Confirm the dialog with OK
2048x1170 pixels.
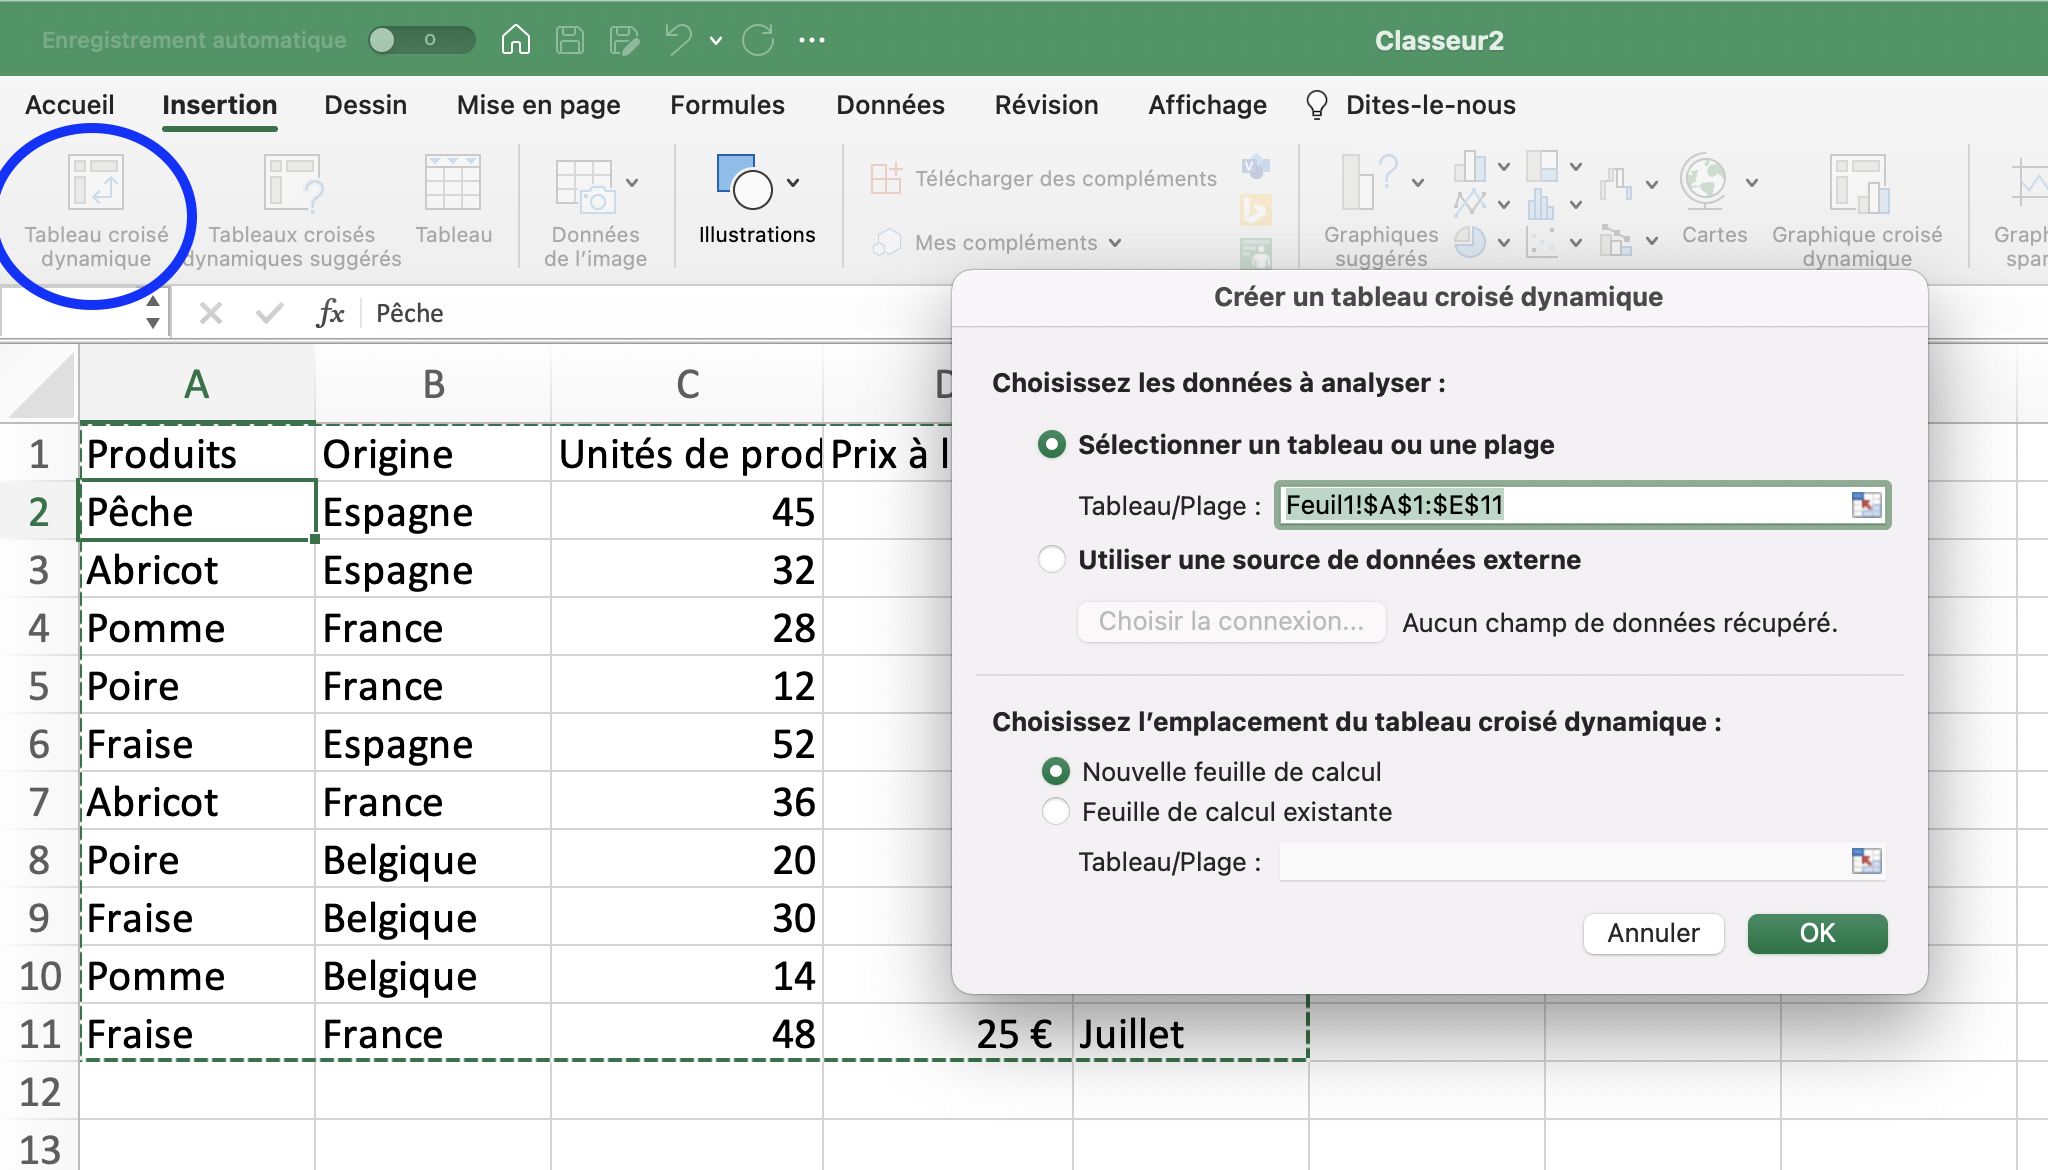(x=1816, y=933)
